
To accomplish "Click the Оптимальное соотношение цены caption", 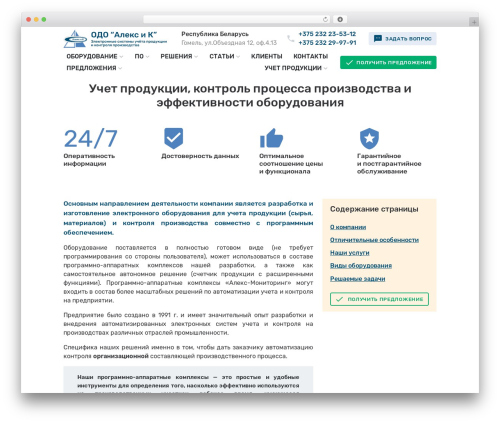I will click(x=291, y=164).
